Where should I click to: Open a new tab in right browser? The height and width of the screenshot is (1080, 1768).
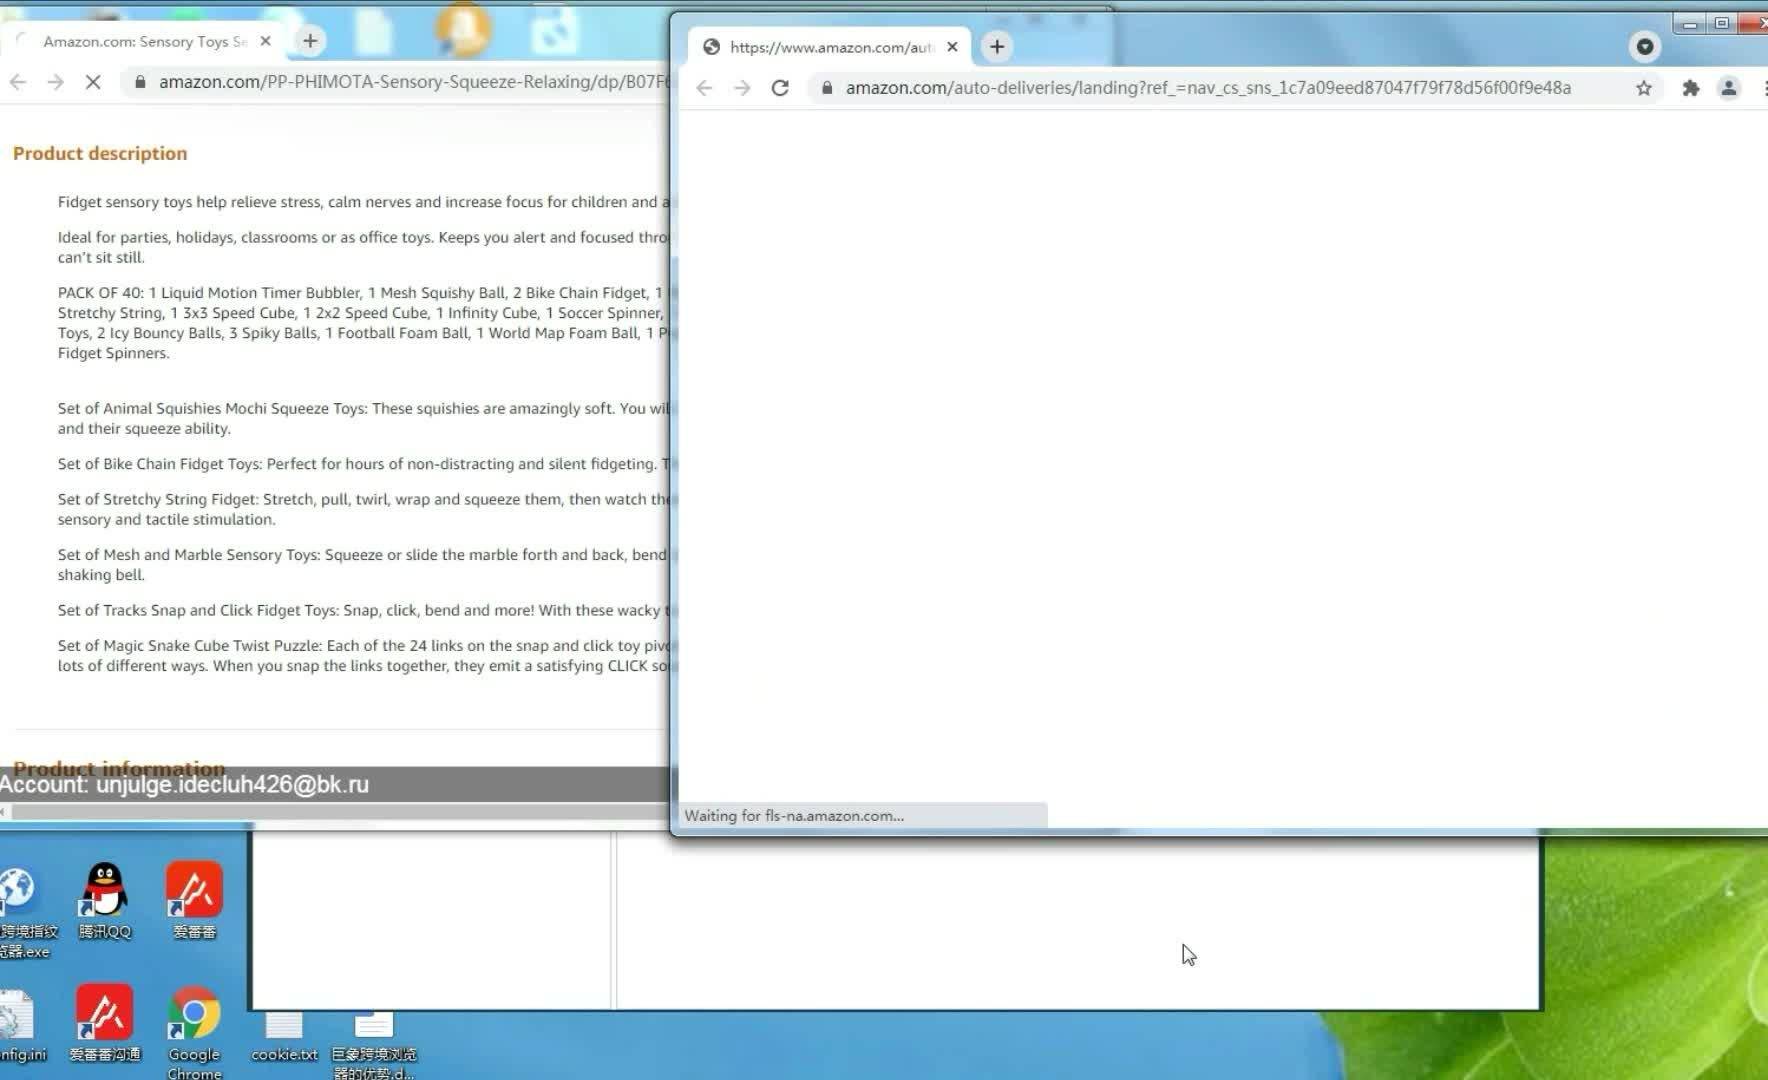click(997, 46)
